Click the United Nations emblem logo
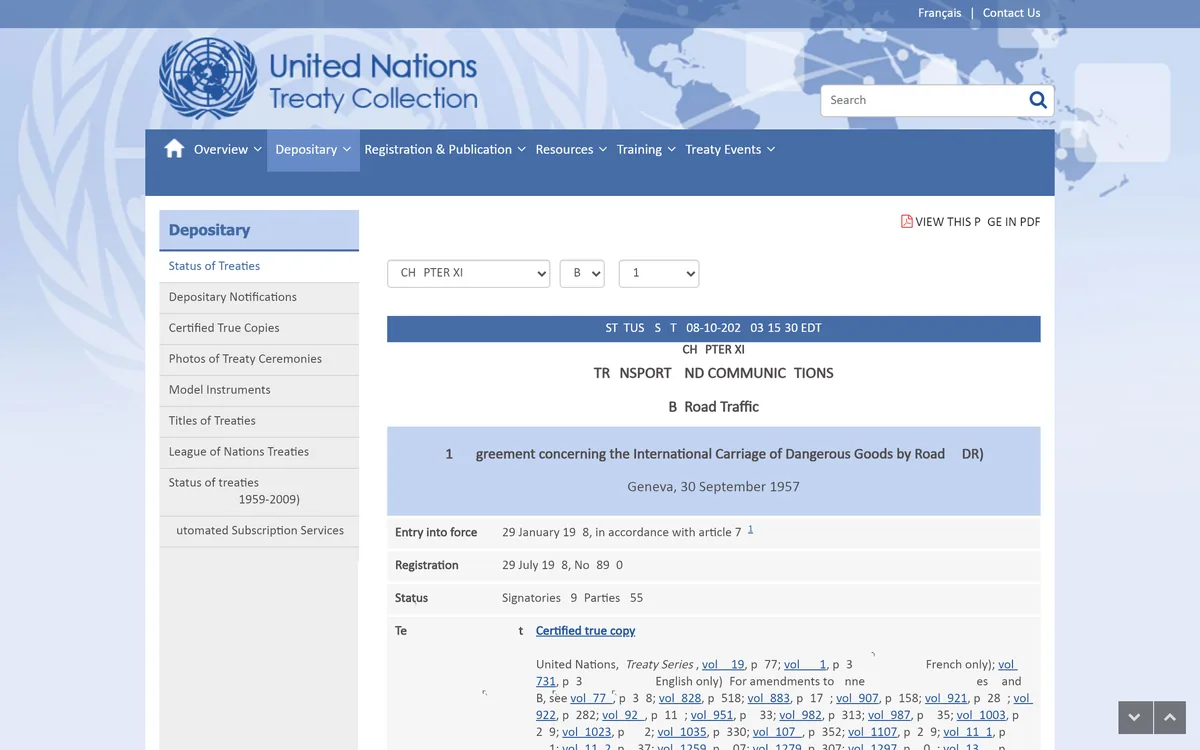 point(208,79)
